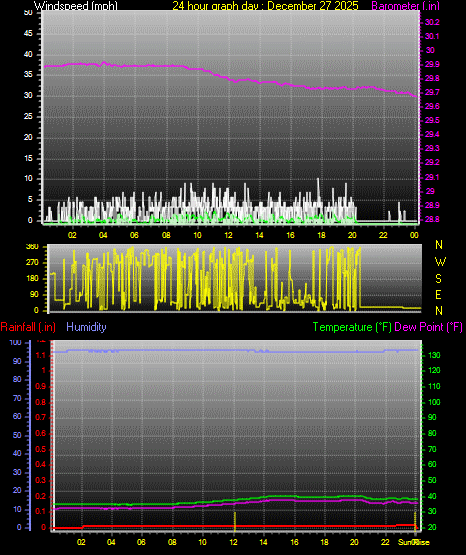Select the 29.7 barometer scale value
Viewport: 466px width, 555px height.
point(432,92)
